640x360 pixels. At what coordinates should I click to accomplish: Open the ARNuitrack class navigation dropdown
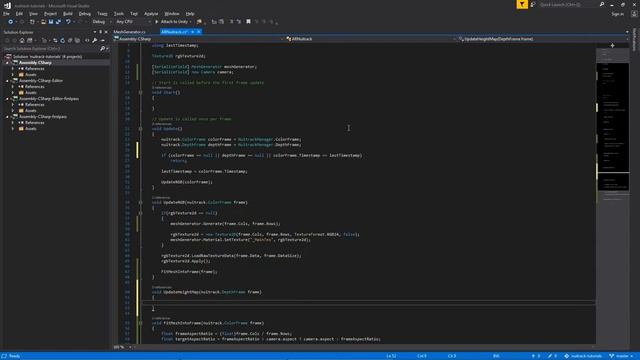tap(371, 39)
